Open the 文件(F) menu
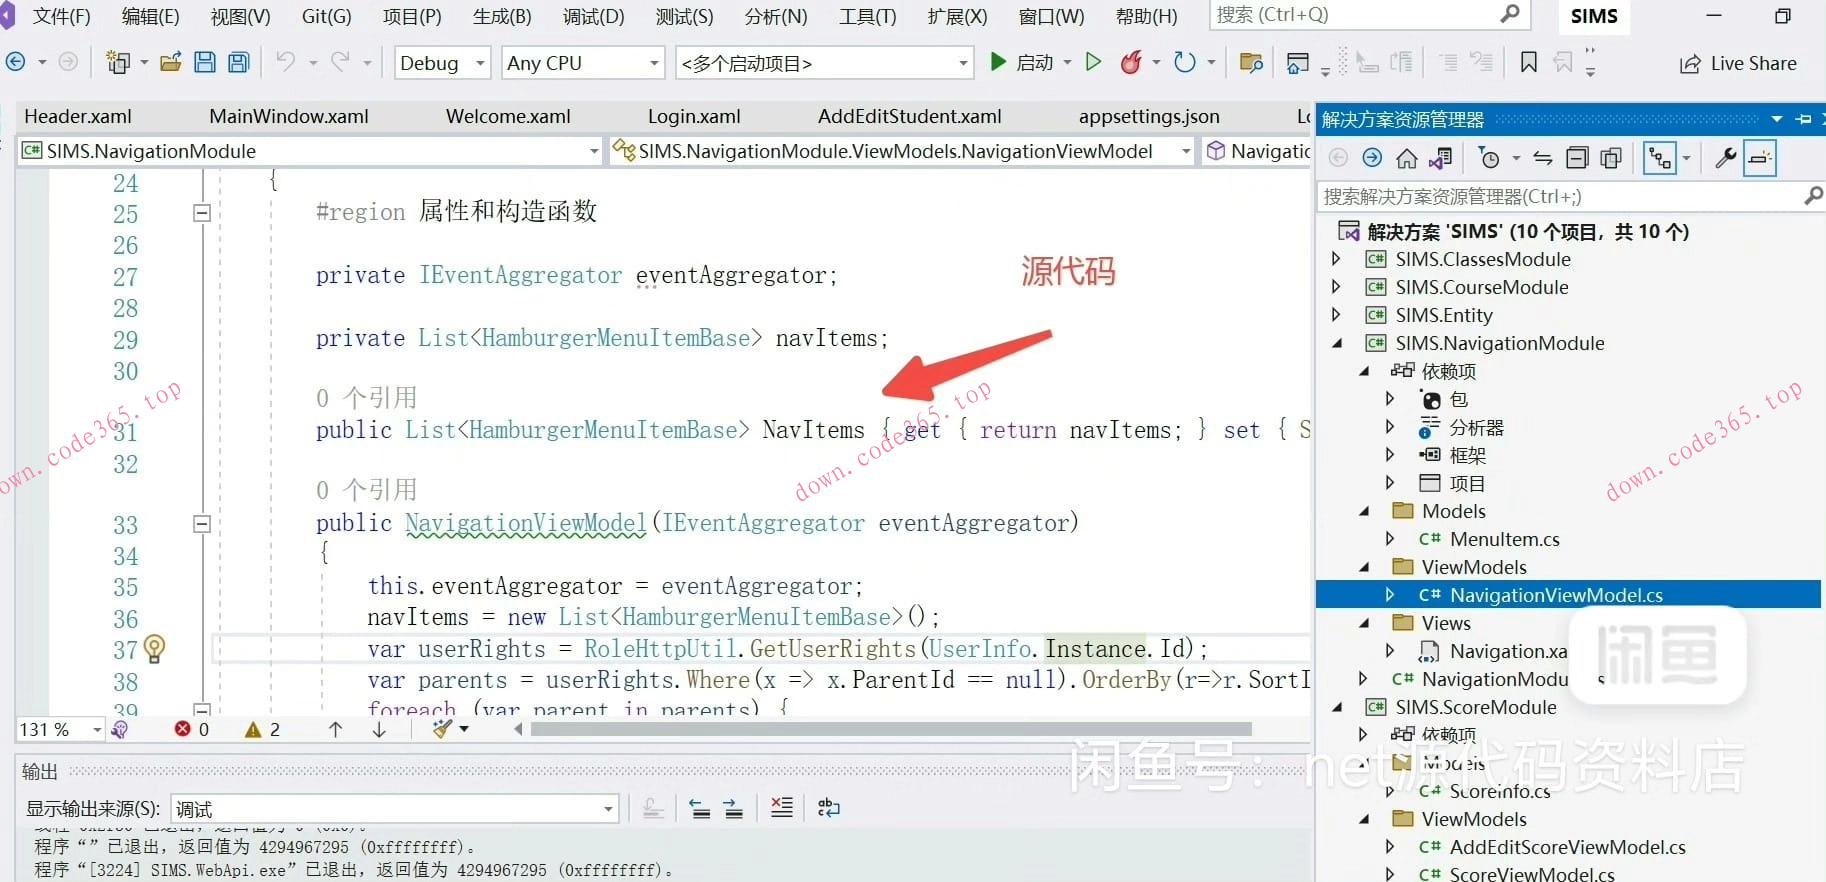 tap(62, 16)
